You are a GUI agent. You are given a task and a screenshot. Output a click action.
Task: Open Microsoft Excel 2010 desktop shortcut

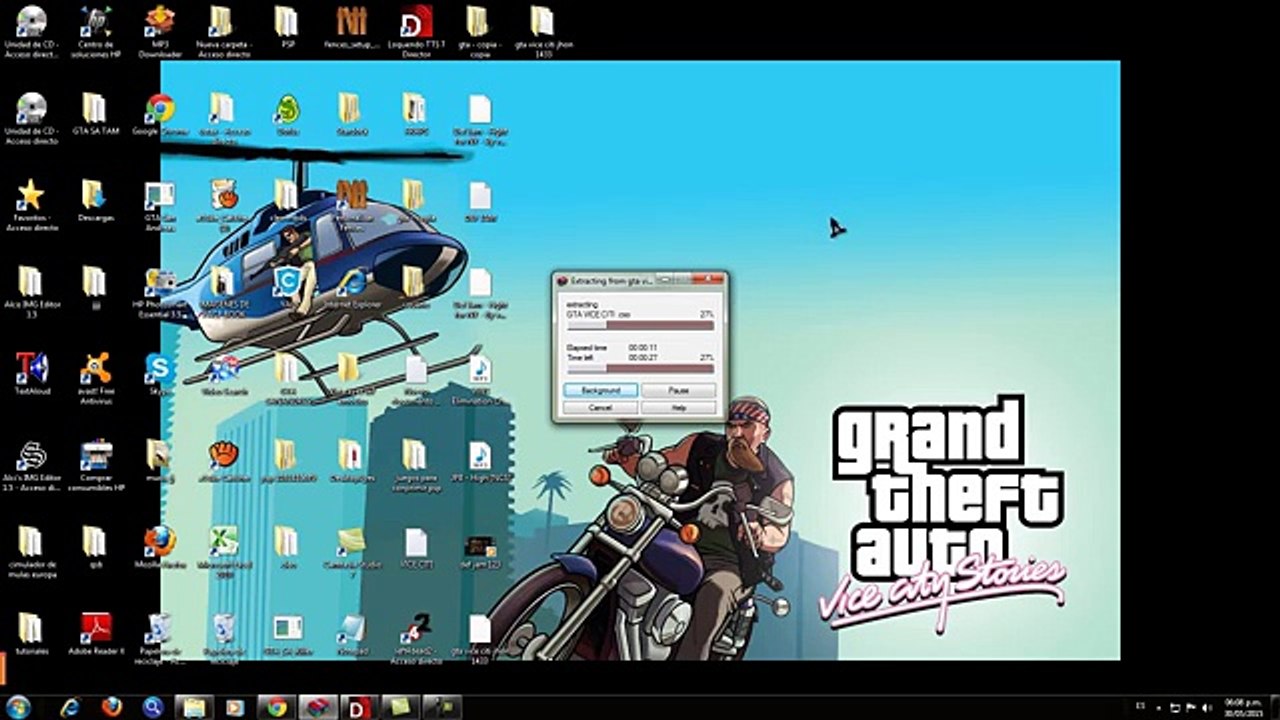(223, 551)
